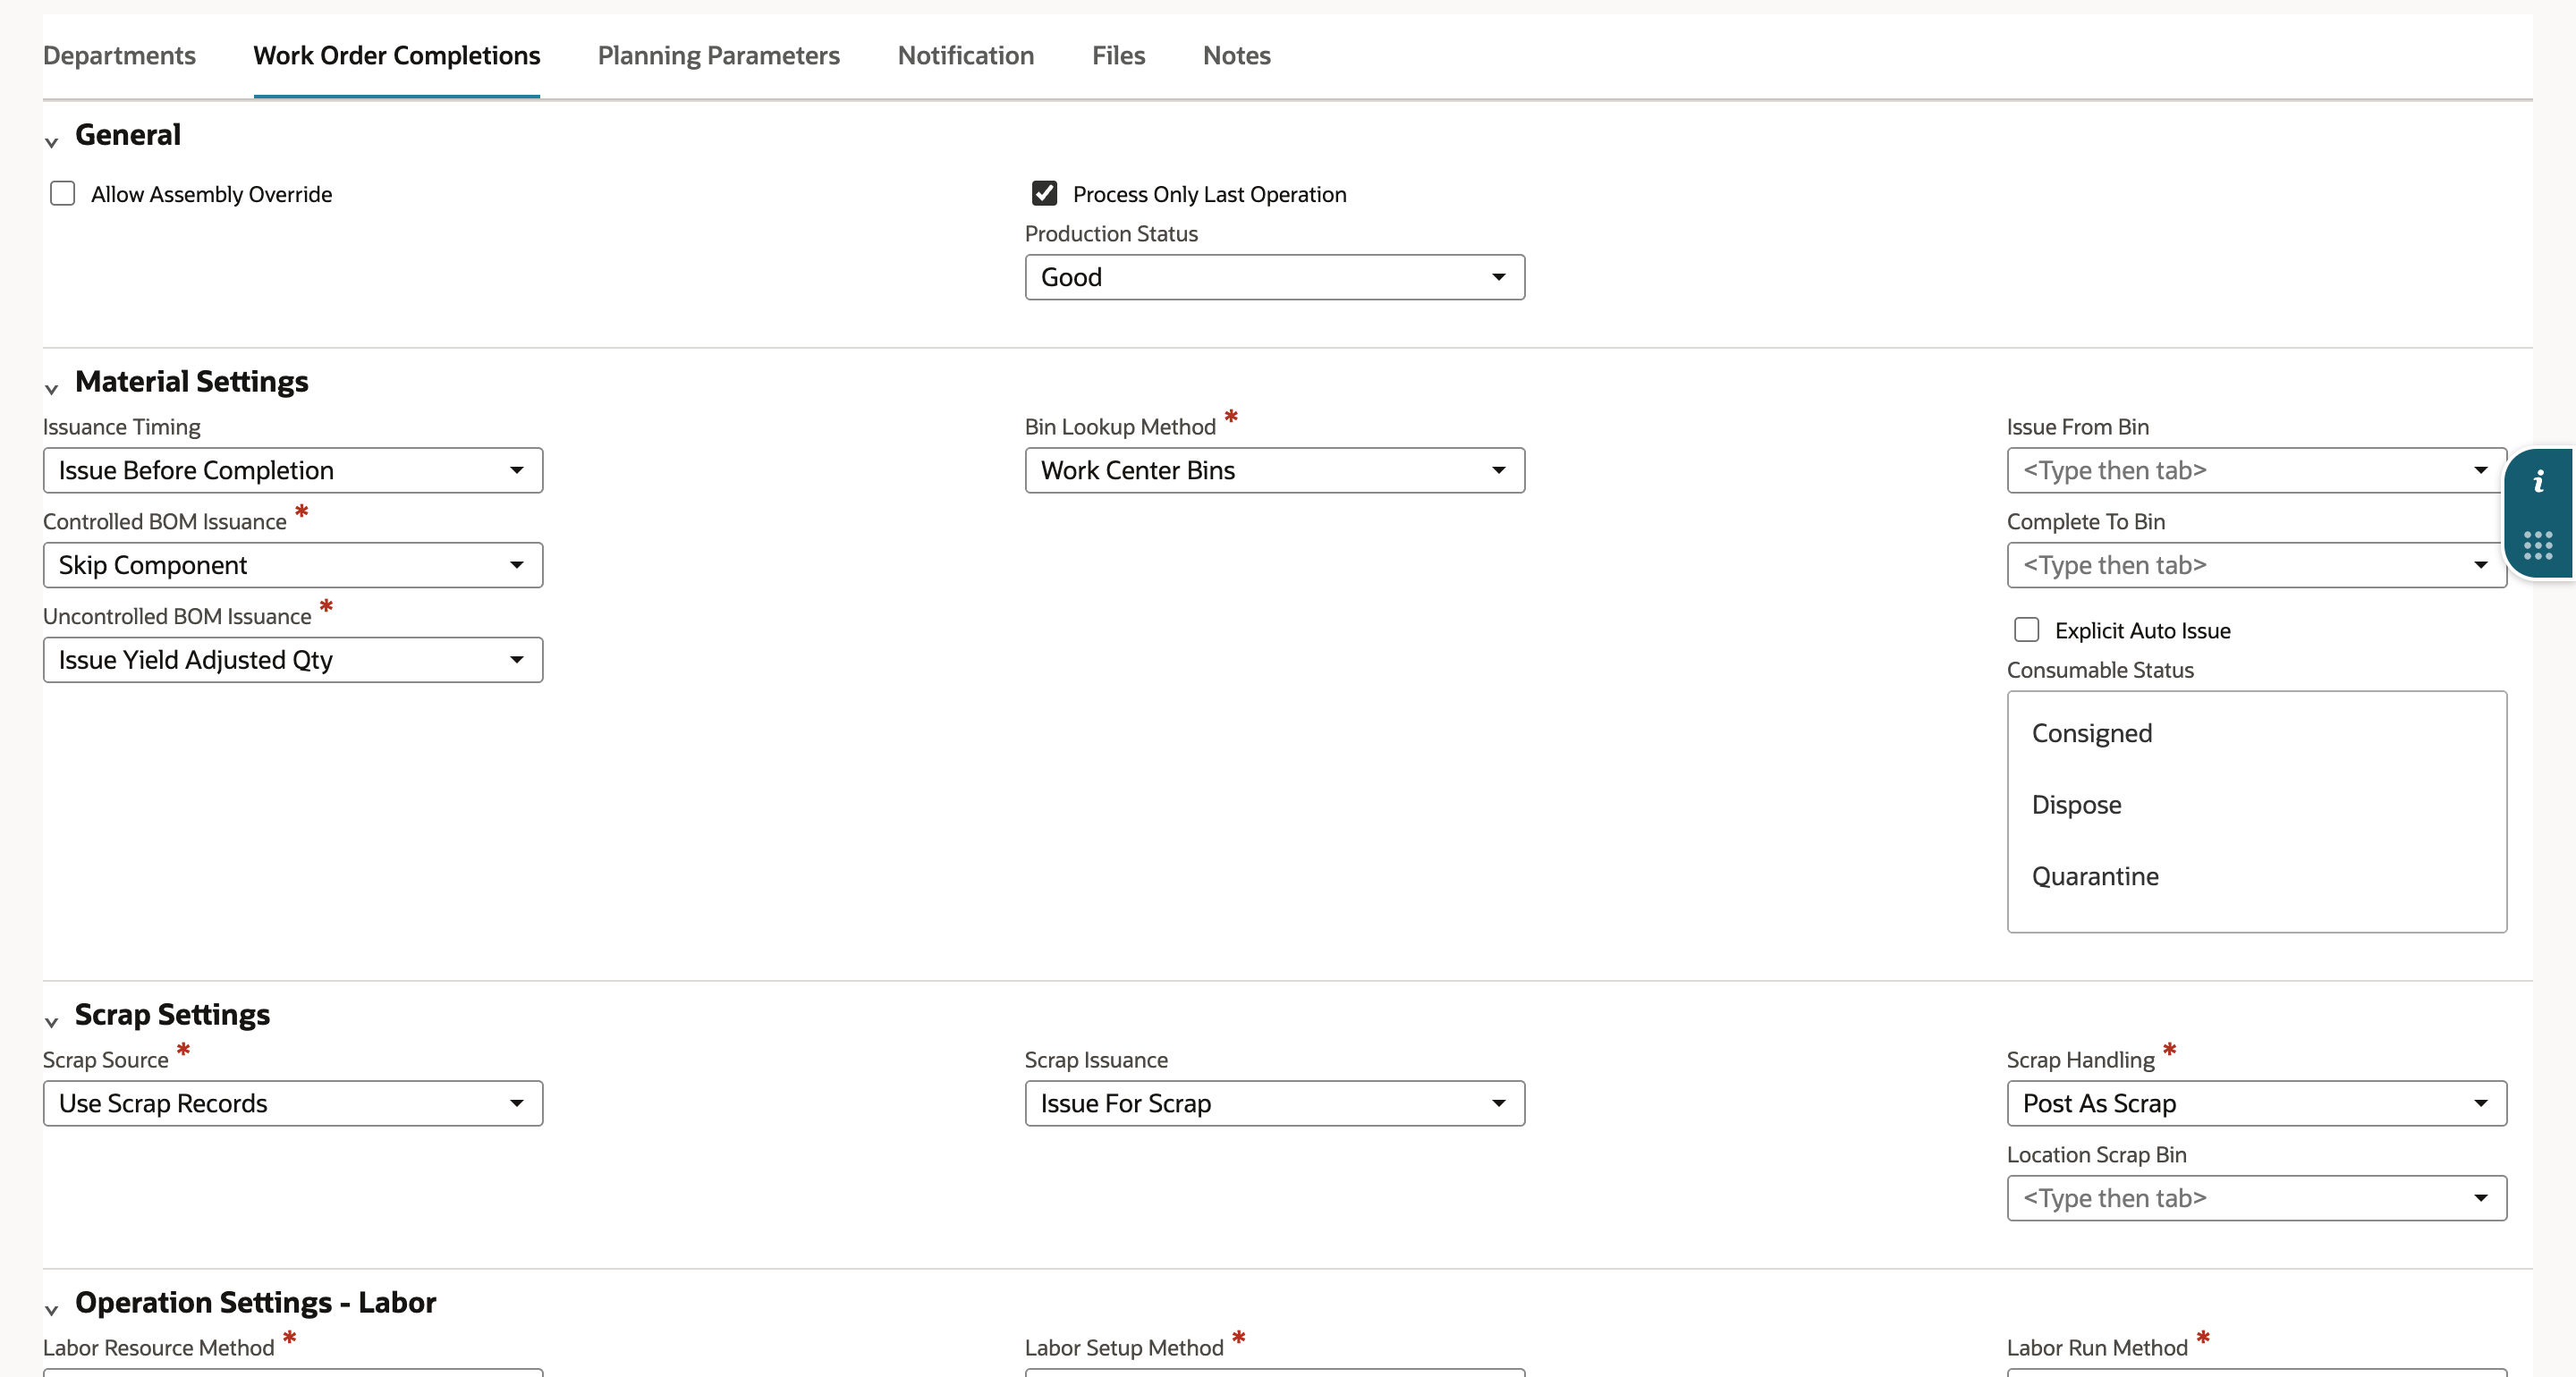Collapse Operation Settings - Labor section
2576x1377 pixels.
[51, 1310]
